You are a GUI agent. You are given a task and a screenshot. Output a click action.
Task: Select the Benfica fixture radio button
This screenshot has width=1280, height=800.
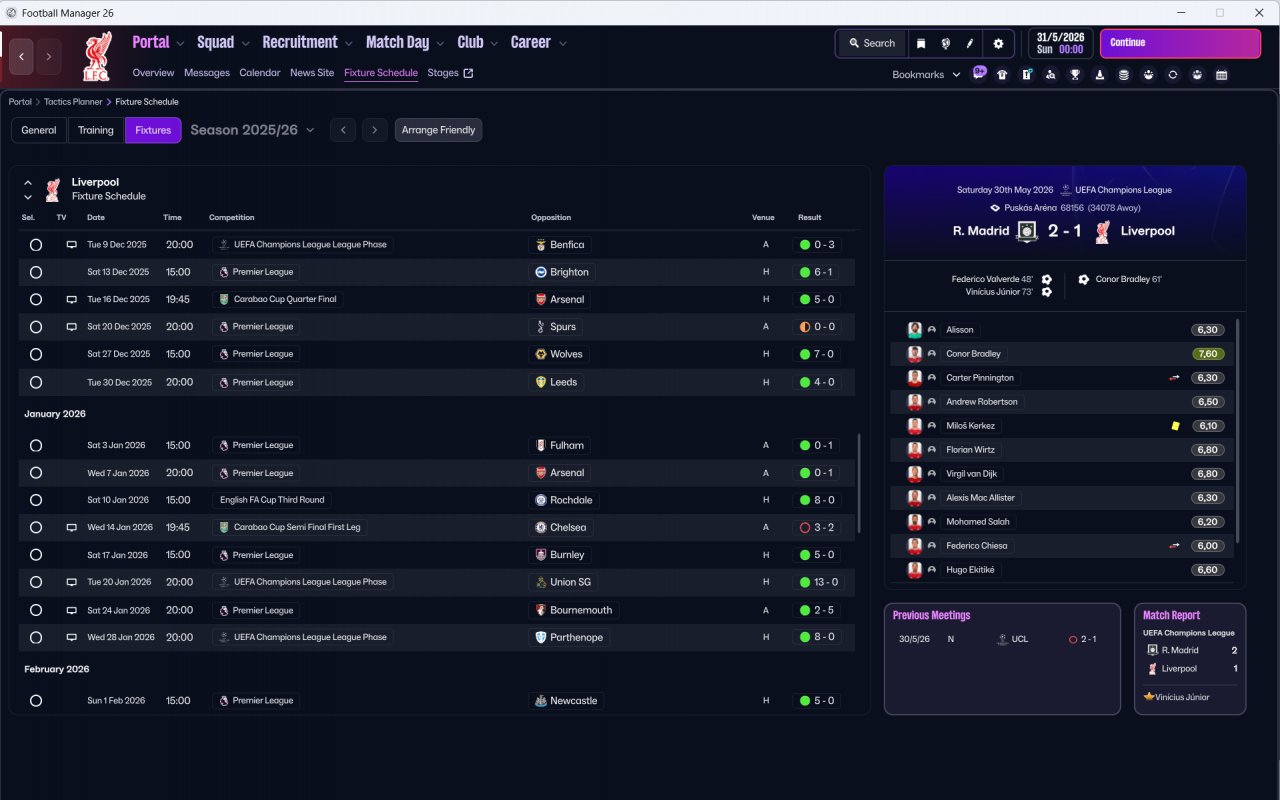pos(36,244)
